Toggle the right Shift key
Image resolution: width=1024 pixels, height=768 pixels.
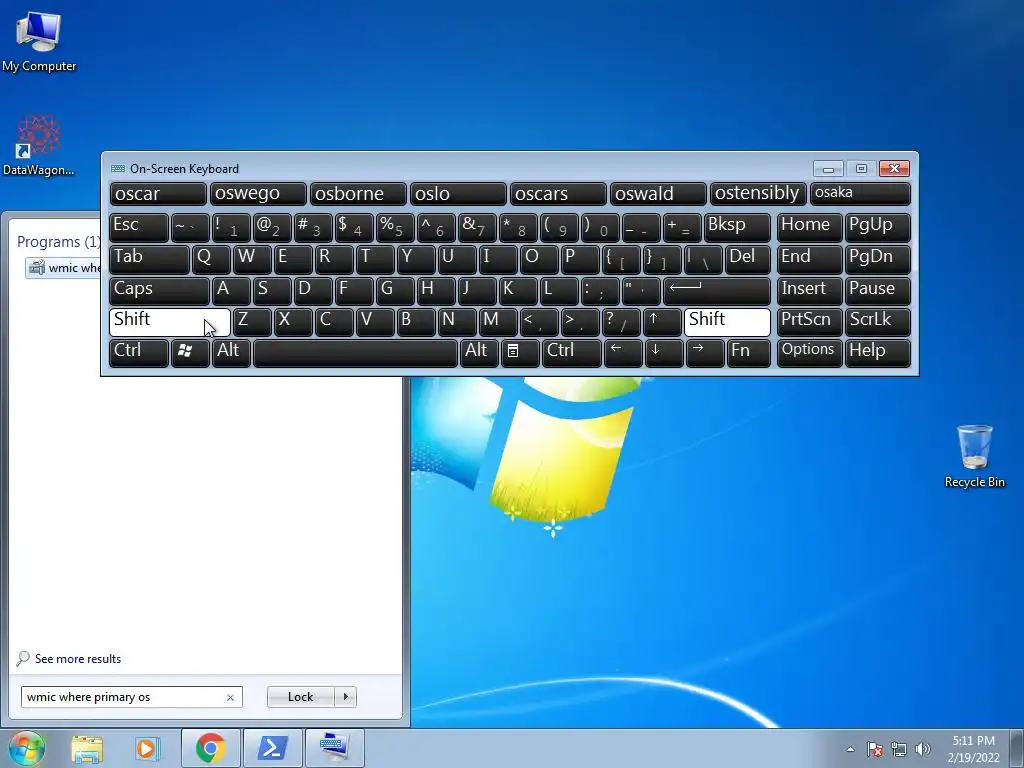727,321
